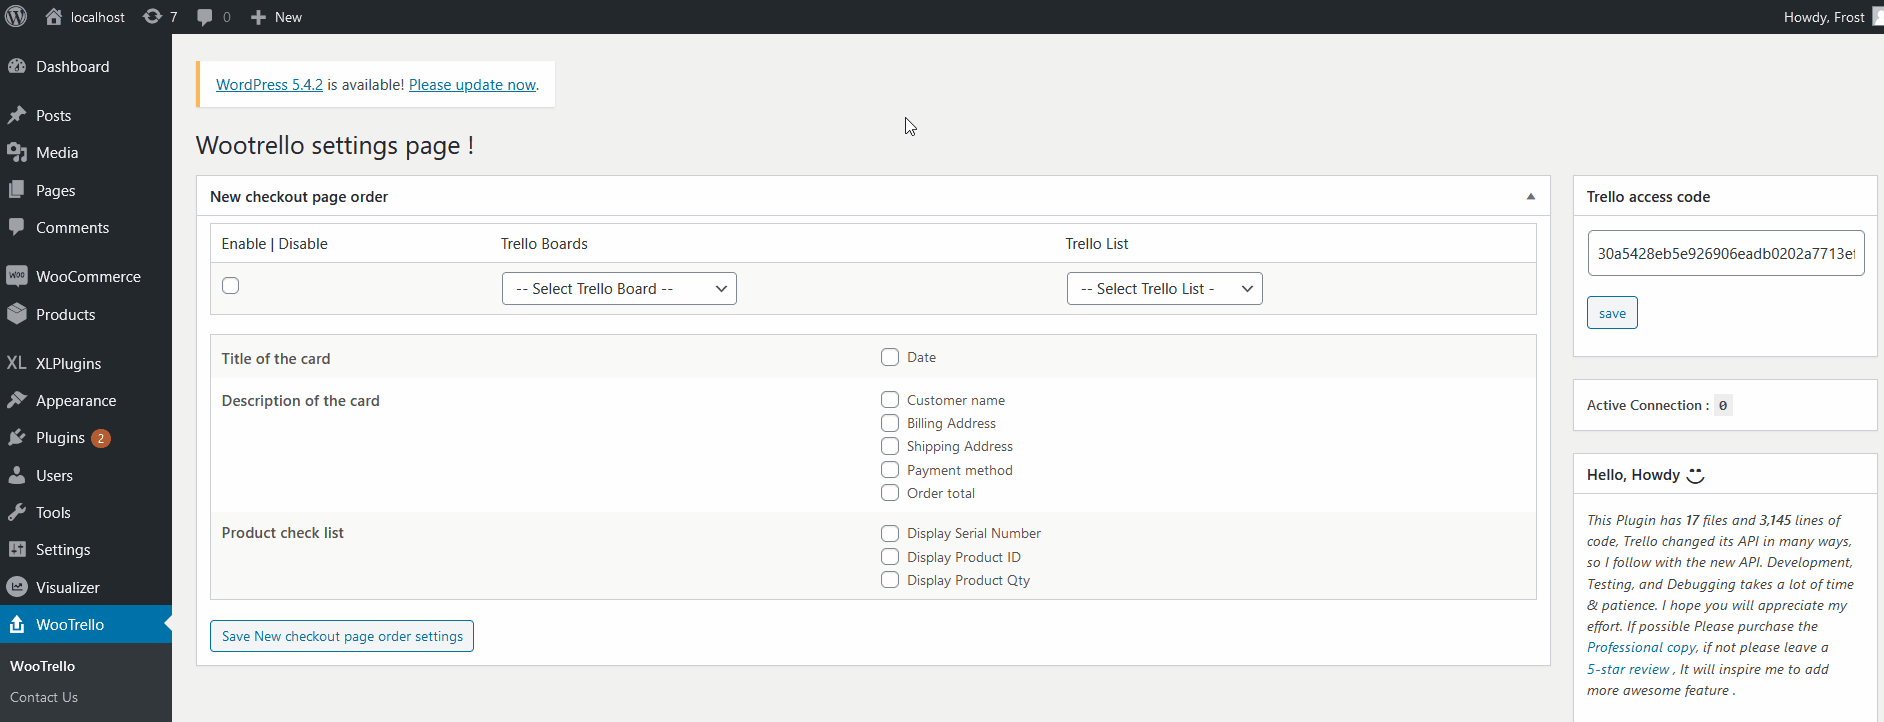Select the WooTrello submenu item

click(43, 666)
